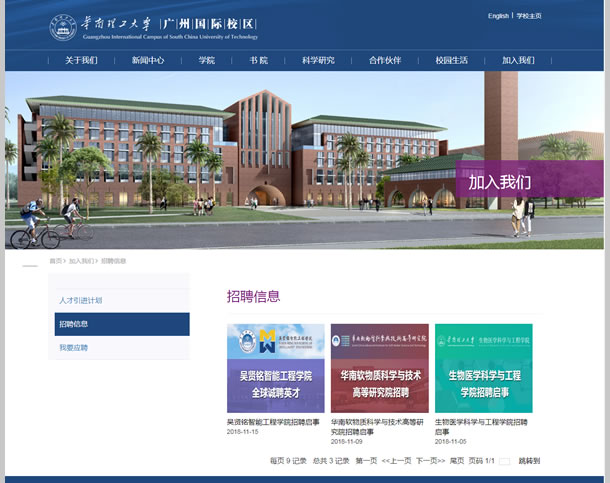Screen dimensions: 610x483
Task: Open the 新闻中心 menu
Action: point(148,60)
